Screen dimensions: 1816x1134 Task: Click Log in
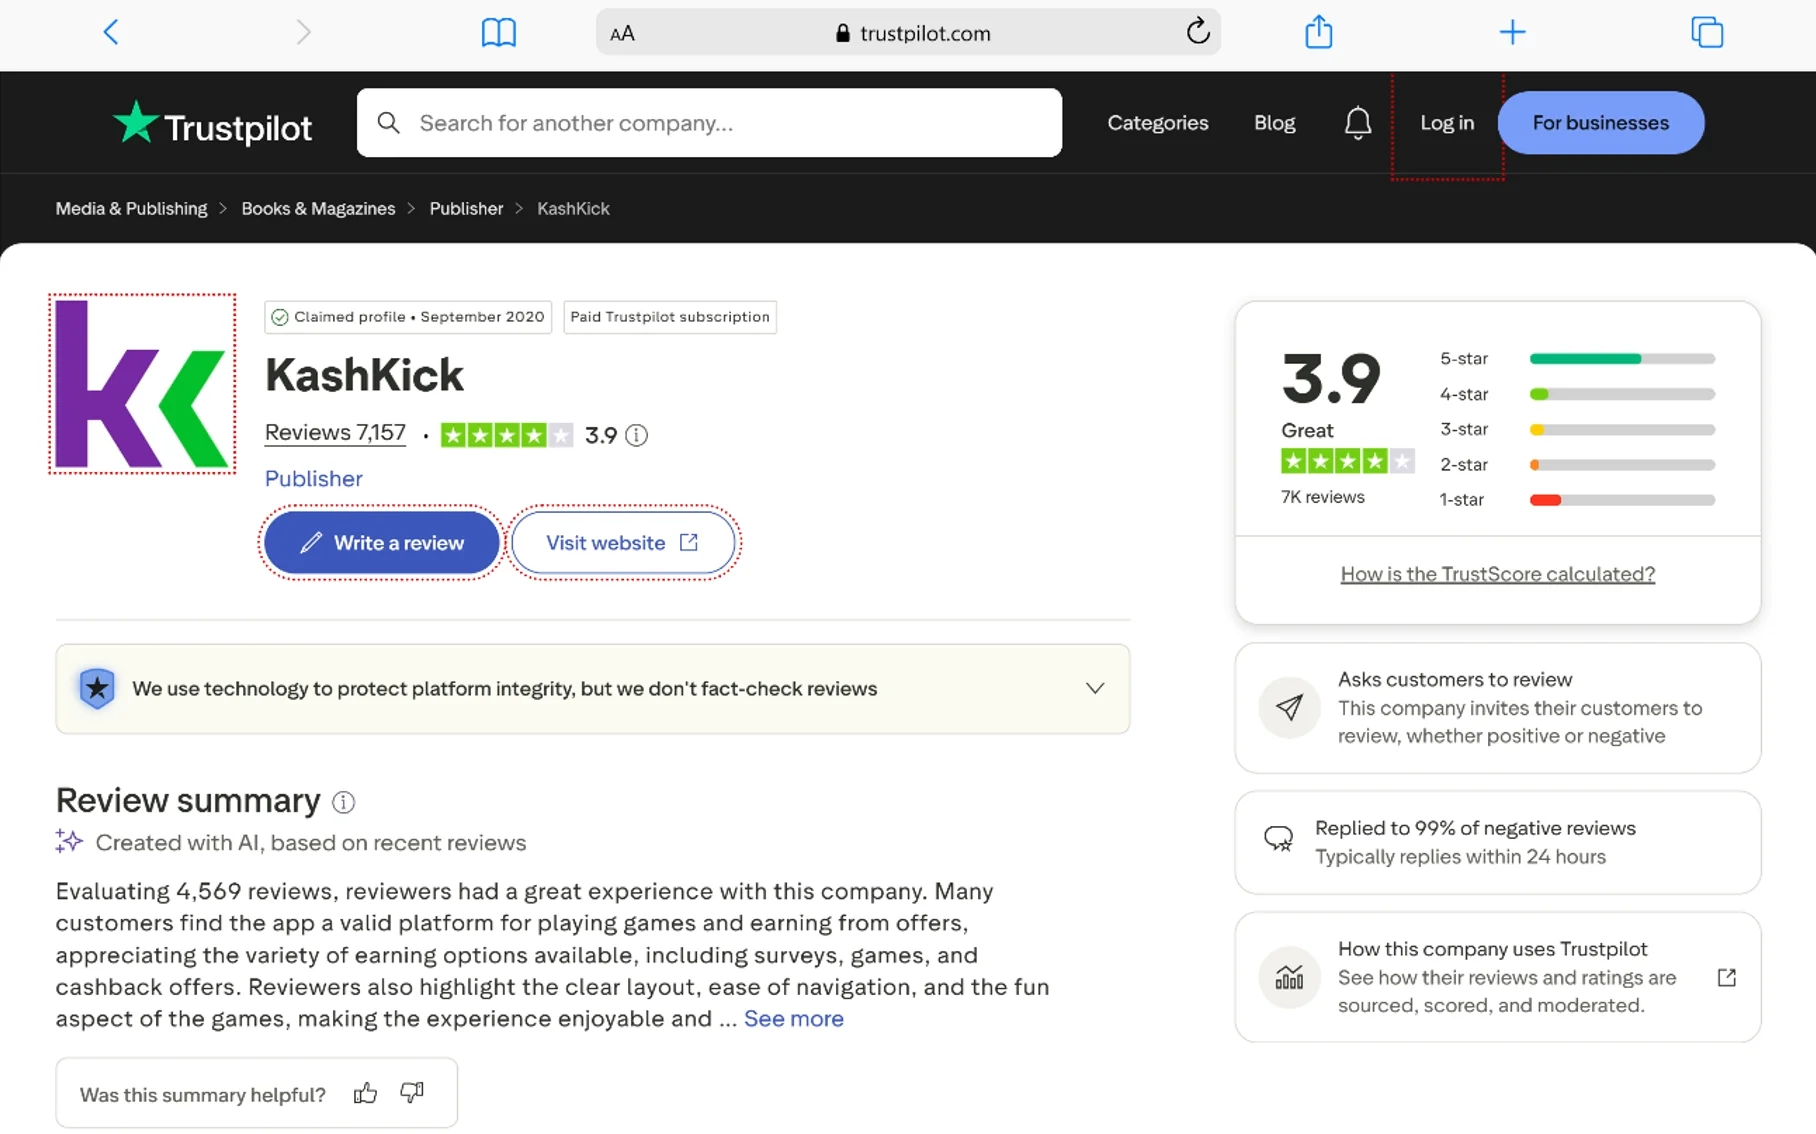pyautogui.click(x=1446, y=123)
